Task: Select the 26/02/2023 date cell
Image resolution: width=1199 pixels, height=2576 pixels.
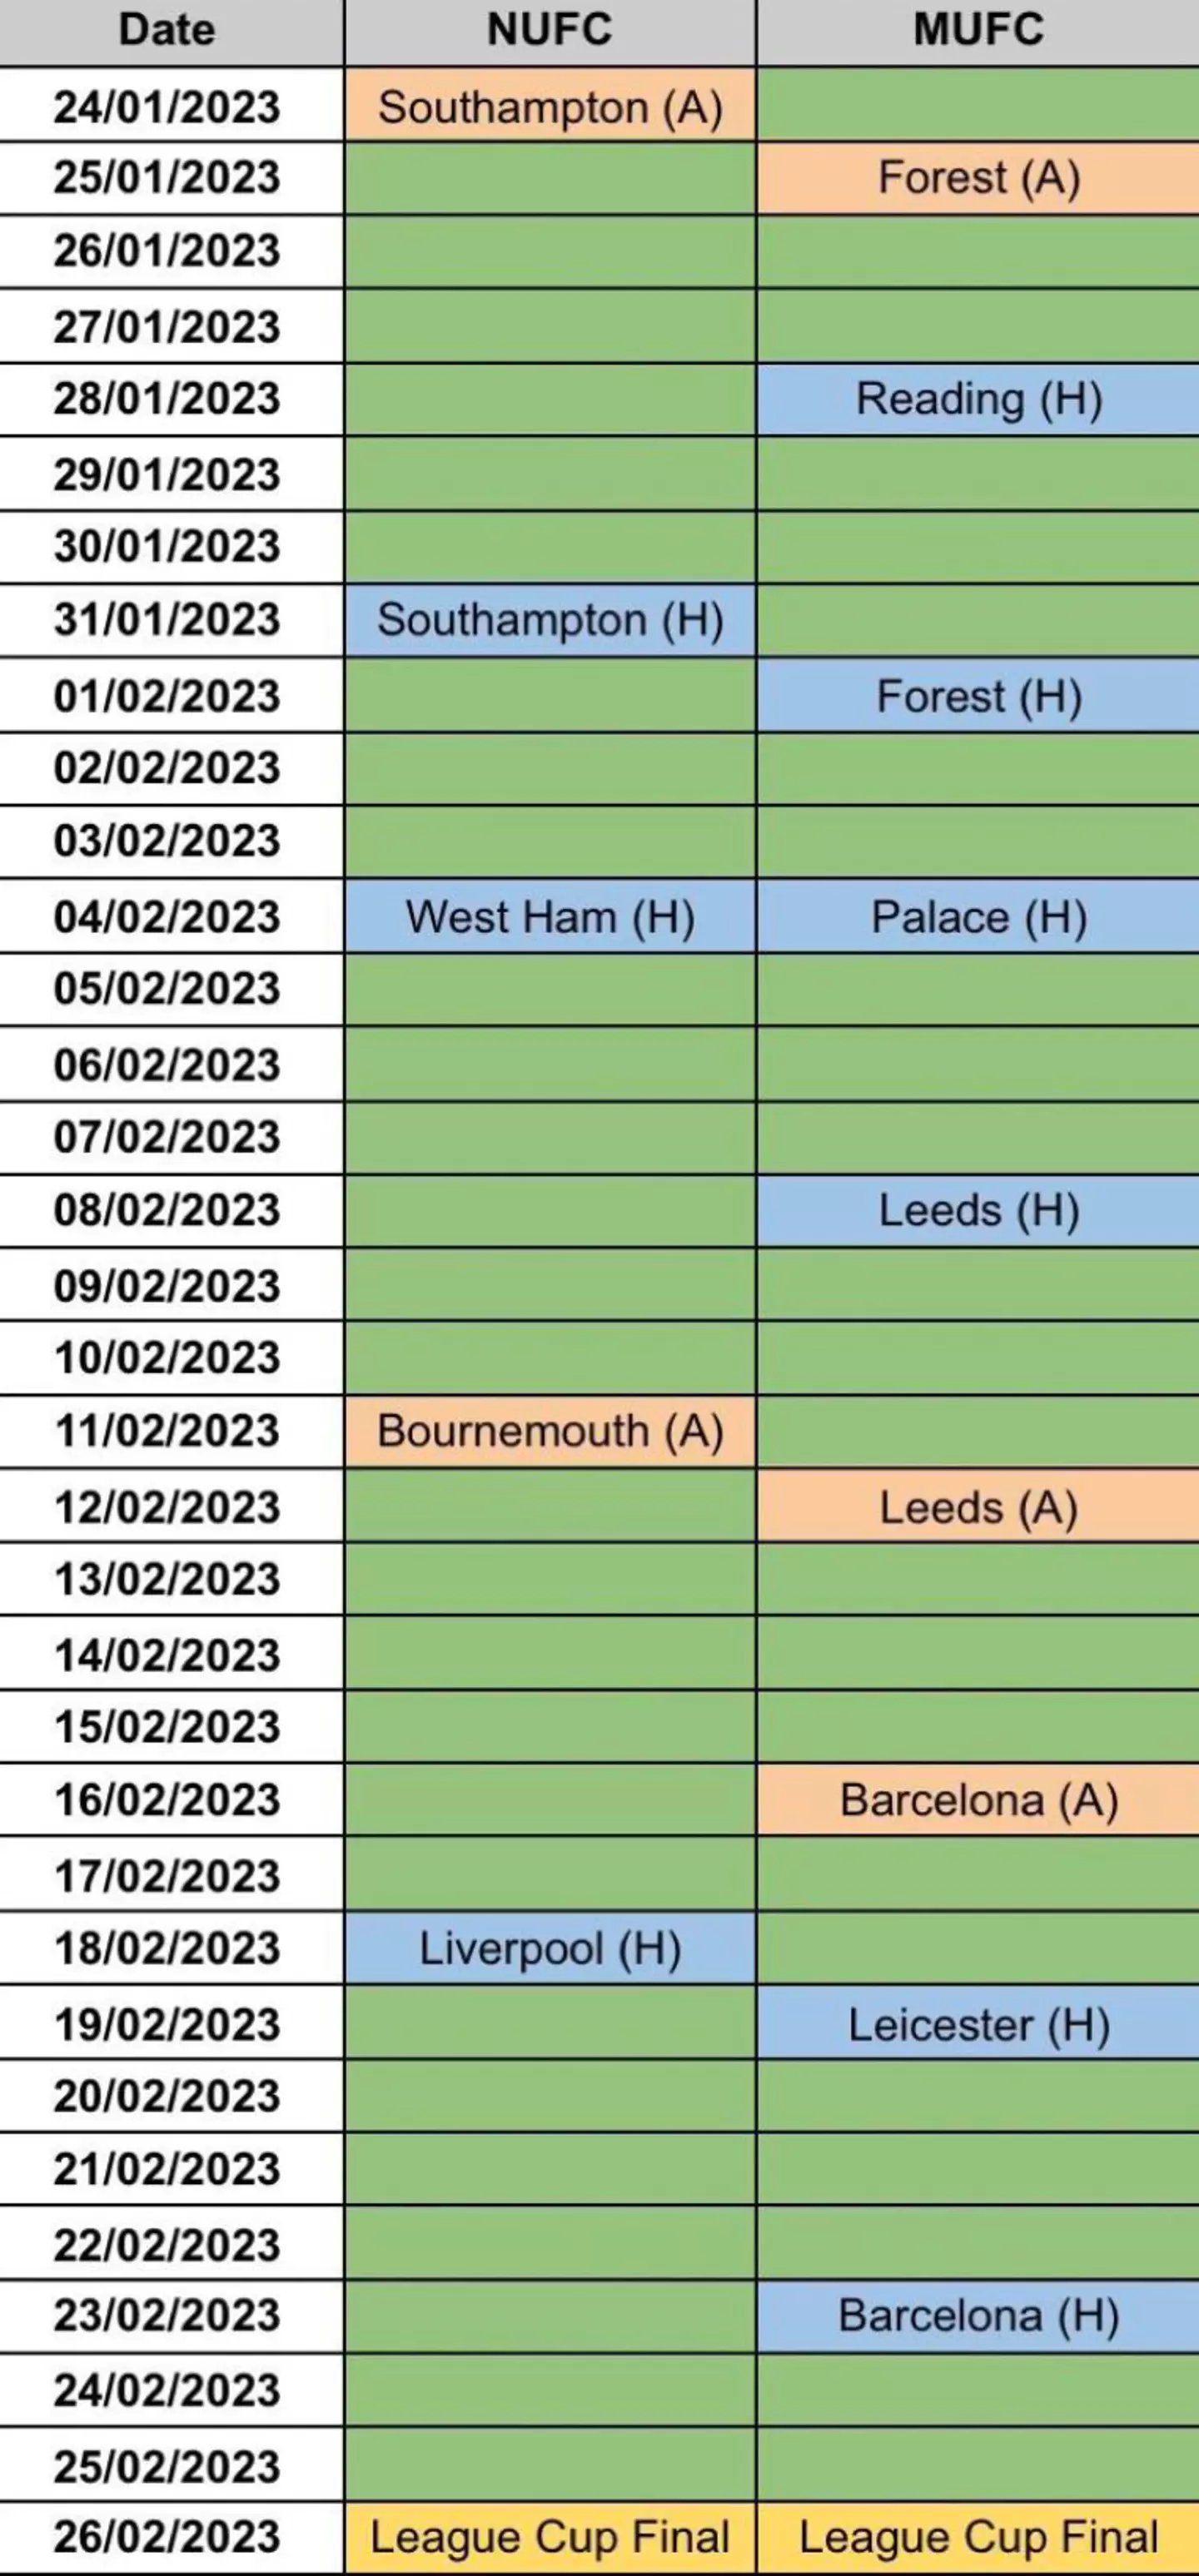Action: click(167, 2537)
